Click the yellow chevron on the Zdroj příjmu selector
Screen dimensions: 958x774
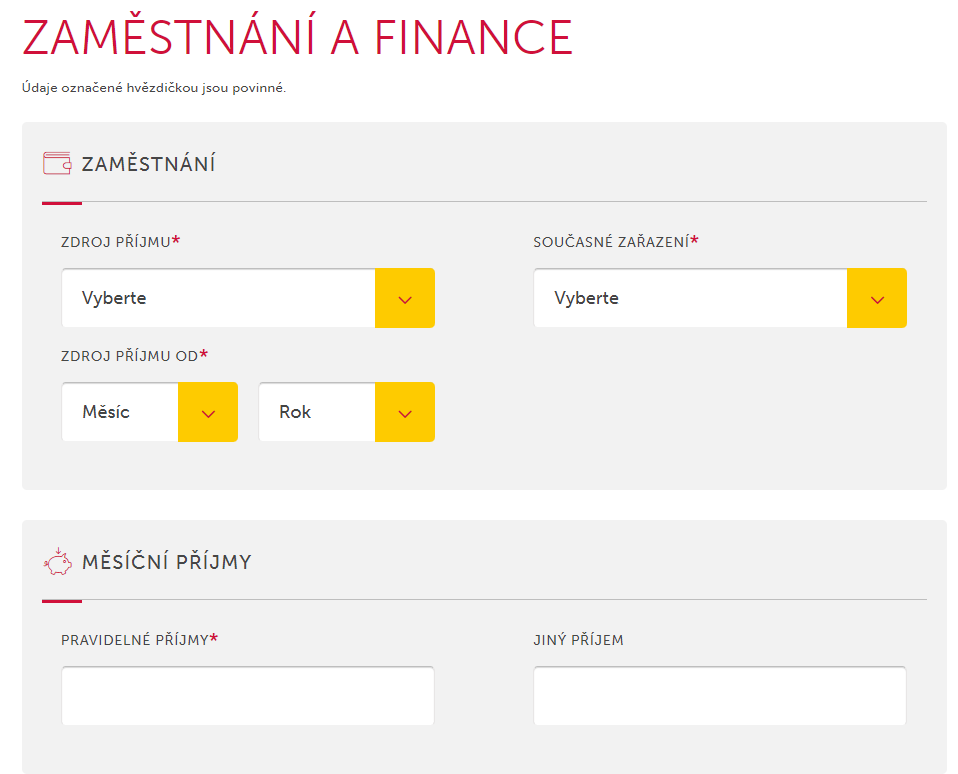[x=404, y=297]
